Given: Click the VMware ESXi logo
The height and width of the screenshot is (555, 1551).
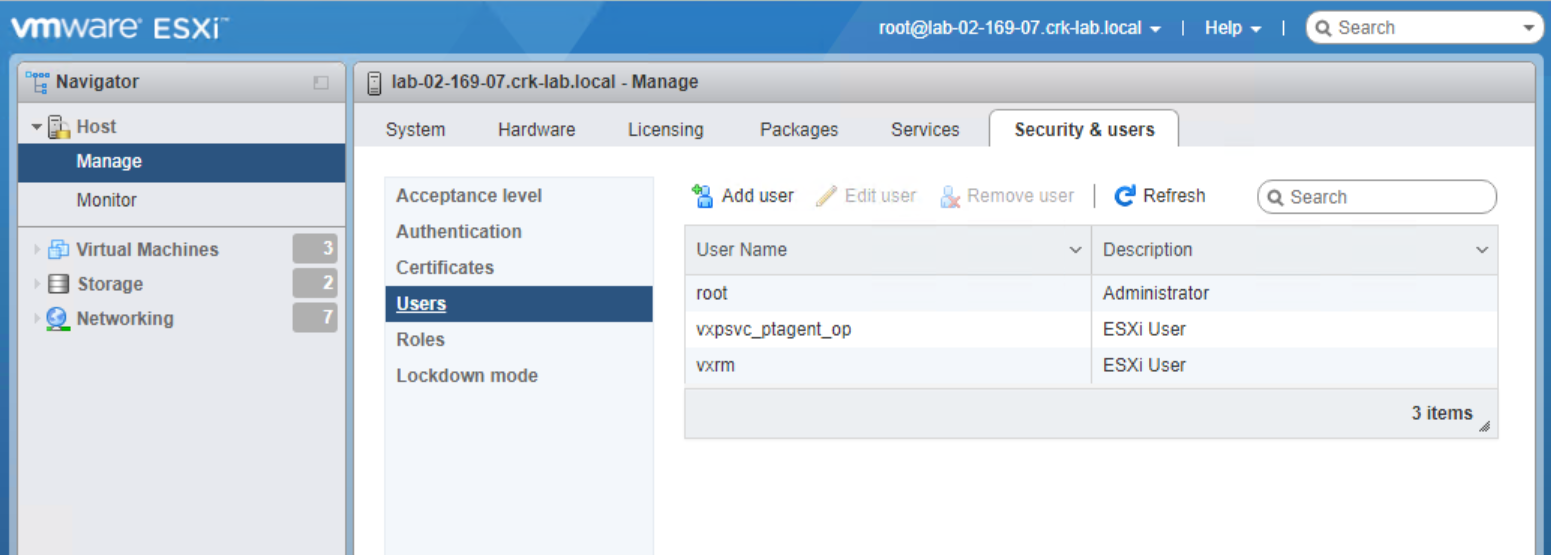Looking at the screenshot, I should click(119, 28).
